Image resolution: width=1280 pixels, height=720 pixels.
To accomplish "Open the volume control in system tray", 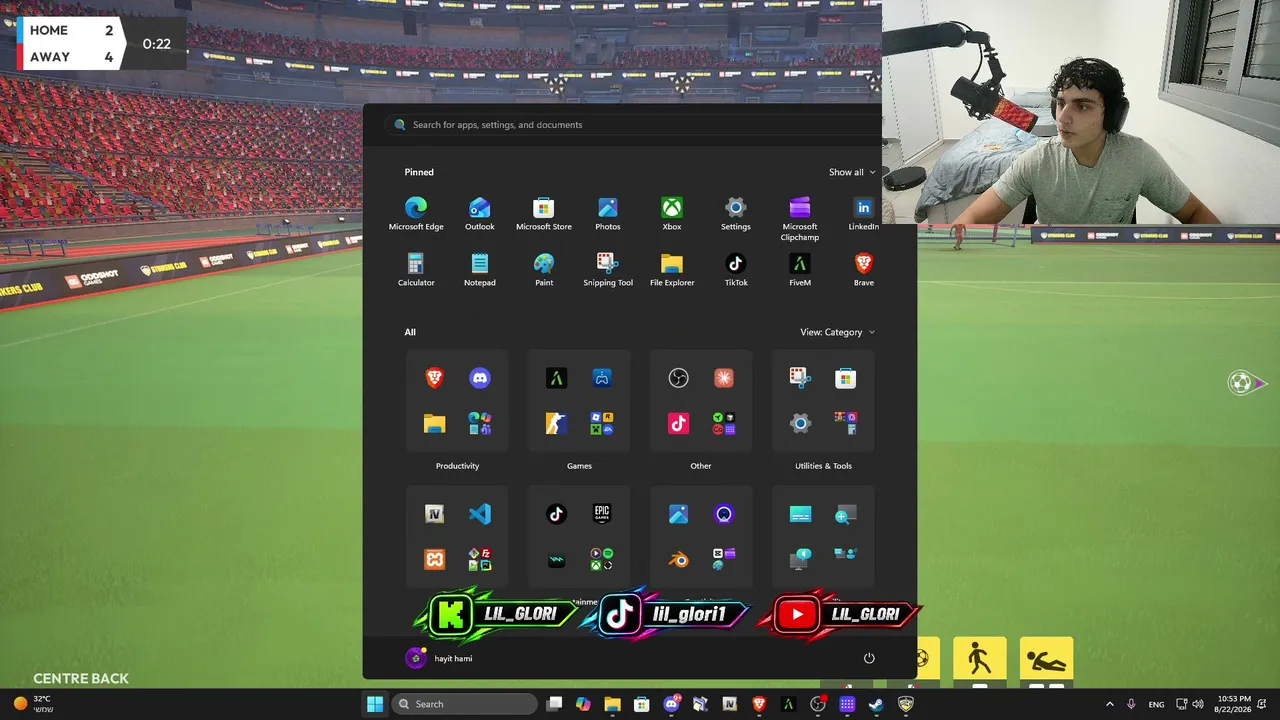I will [x=1200, y=704].
